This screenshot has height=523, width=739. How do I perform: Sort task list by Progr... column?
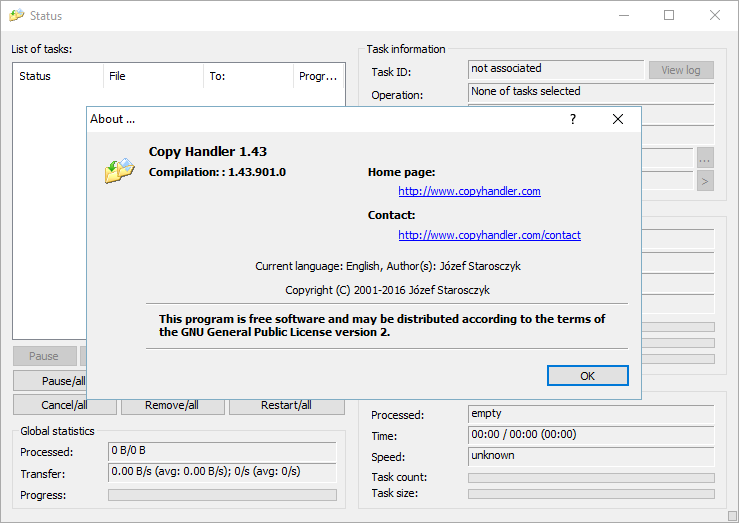pyautogui.click(x=319, y=76)
